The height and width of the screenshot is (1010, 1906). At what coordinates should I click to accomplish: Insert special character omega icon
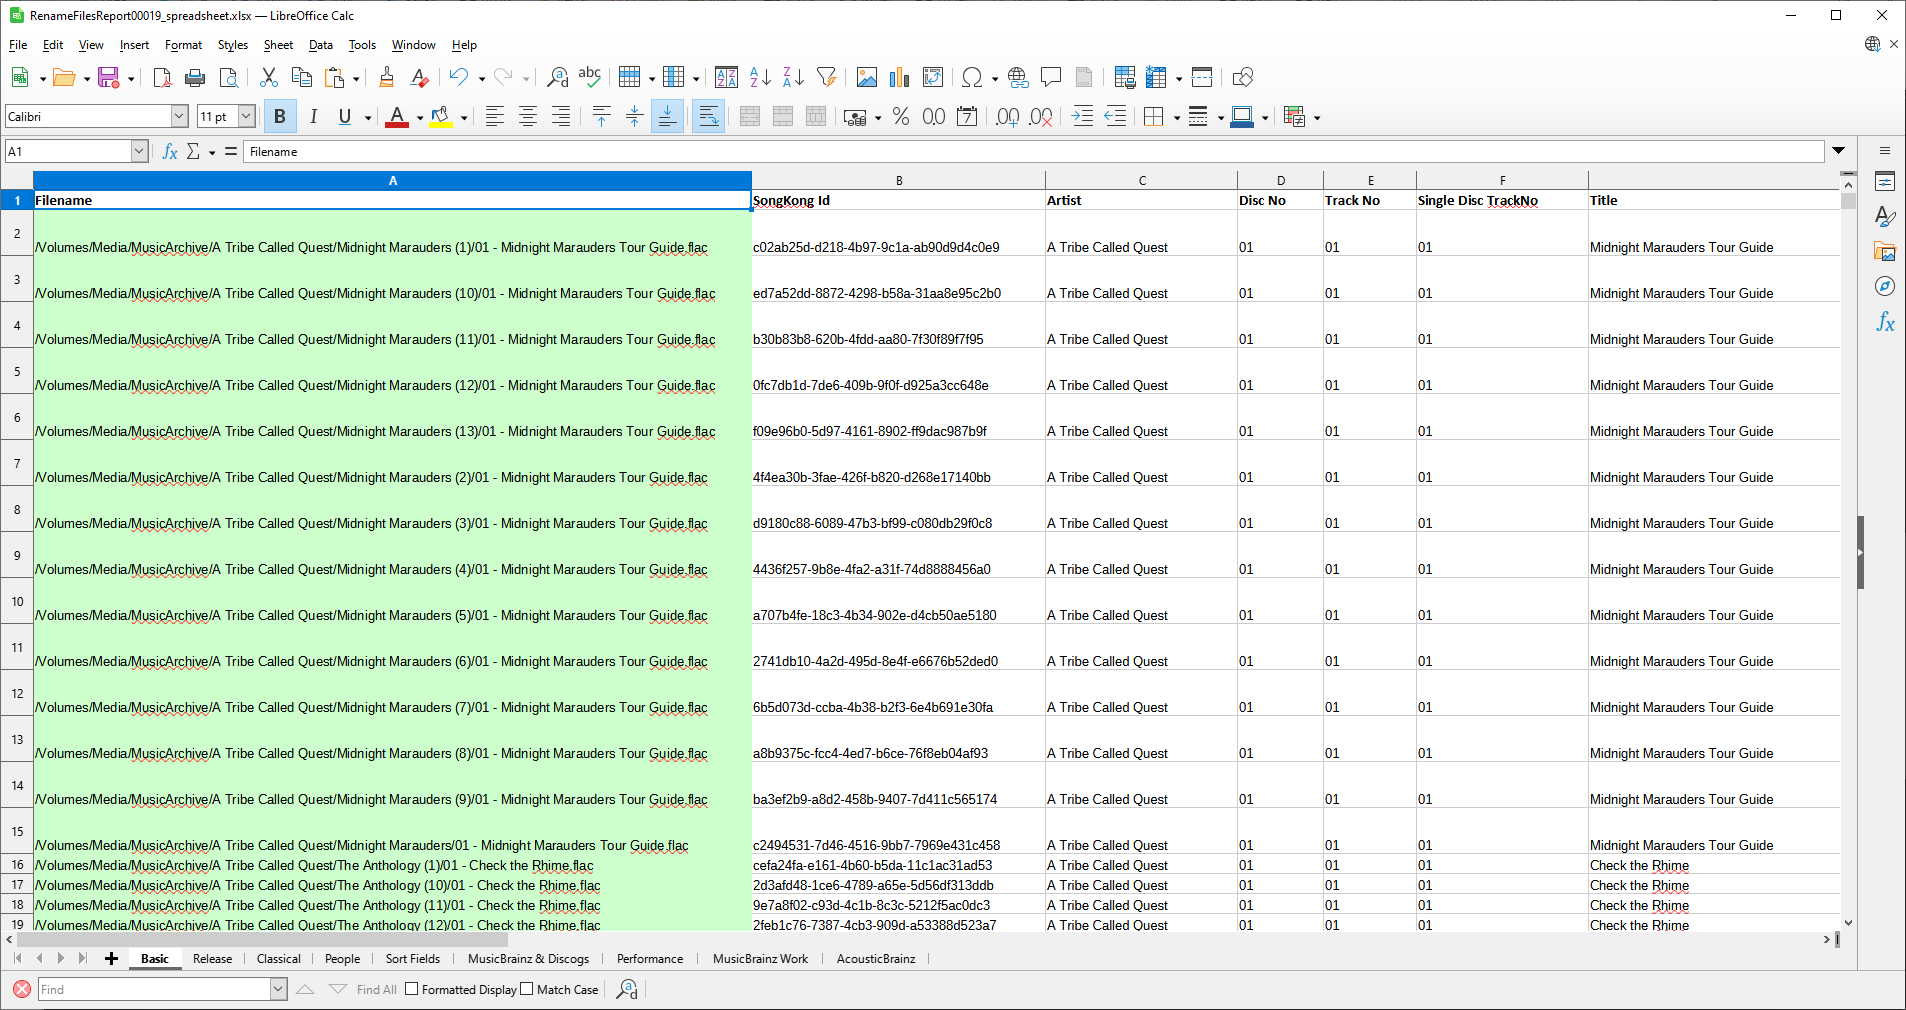click(971, 78)
